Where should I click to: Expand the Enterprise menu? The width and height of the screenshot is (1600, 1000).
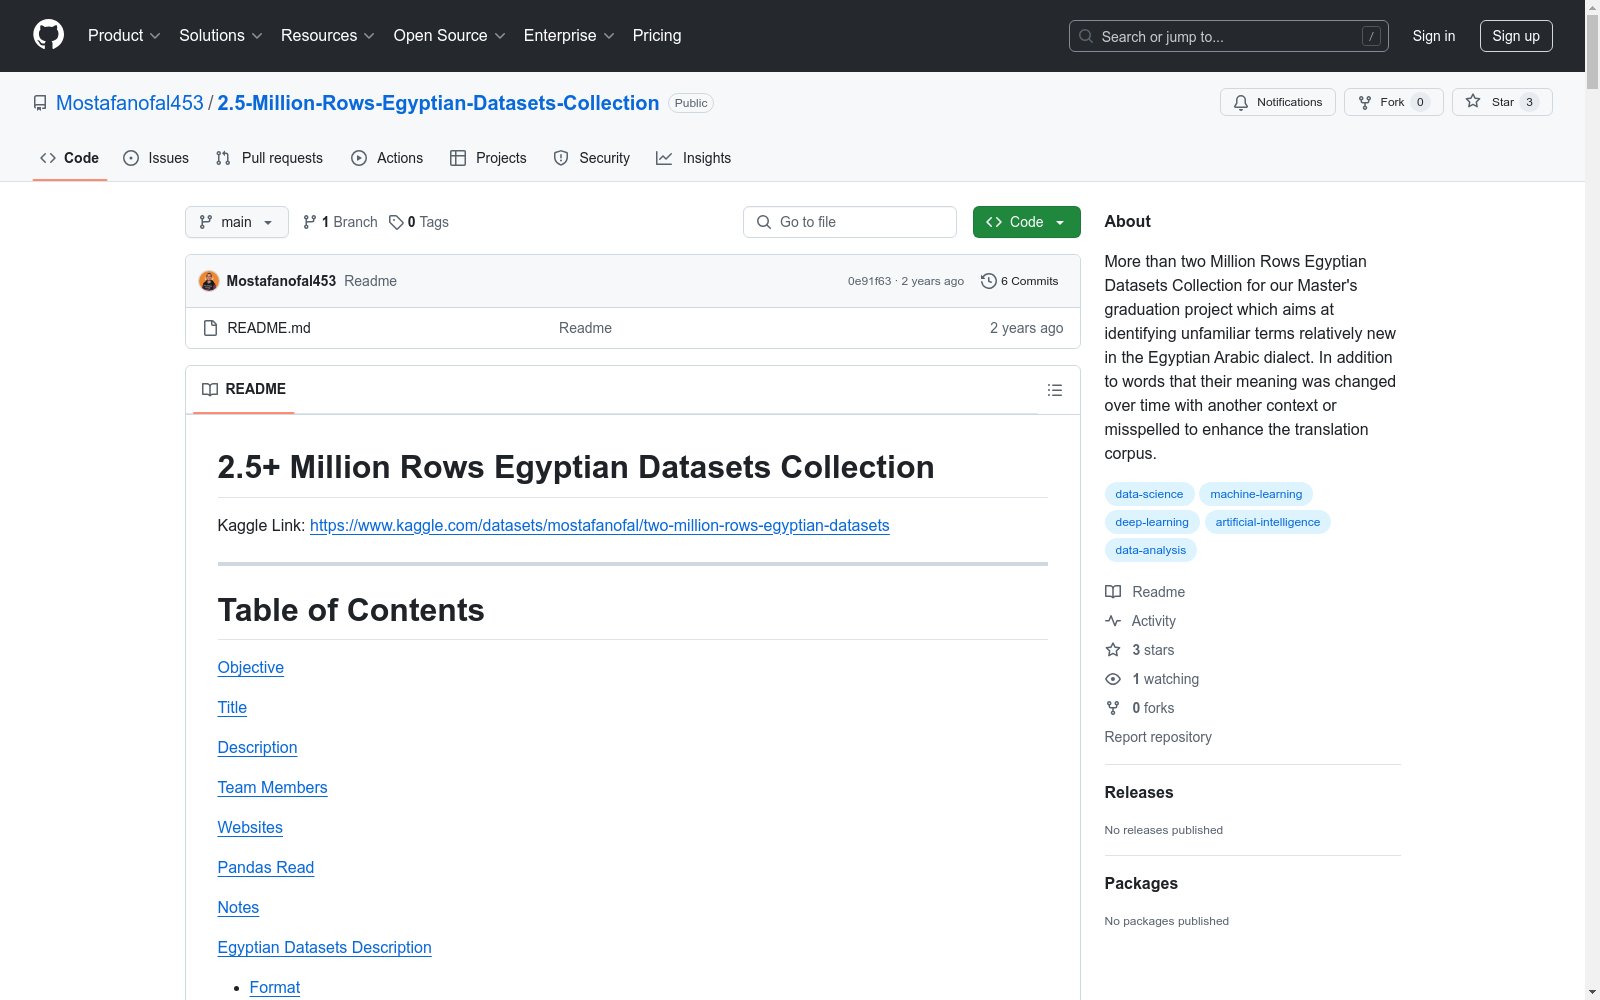coord(569,36)
